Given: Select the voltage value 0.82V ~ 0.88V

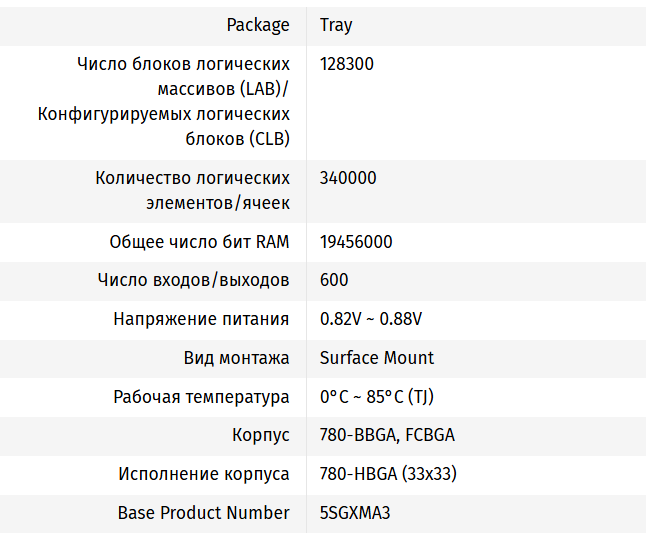Looking at the screenshot, I should pos(371,319).
